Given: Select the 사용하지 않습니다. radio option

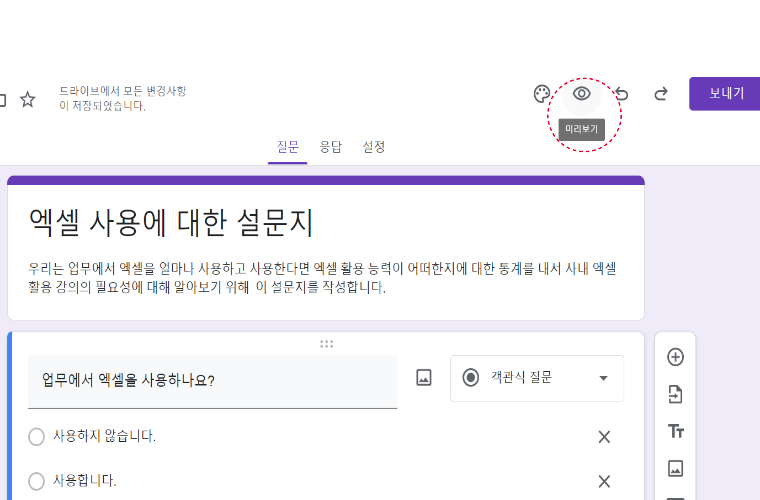Looking at the screenshot, I should pos(36,437).
